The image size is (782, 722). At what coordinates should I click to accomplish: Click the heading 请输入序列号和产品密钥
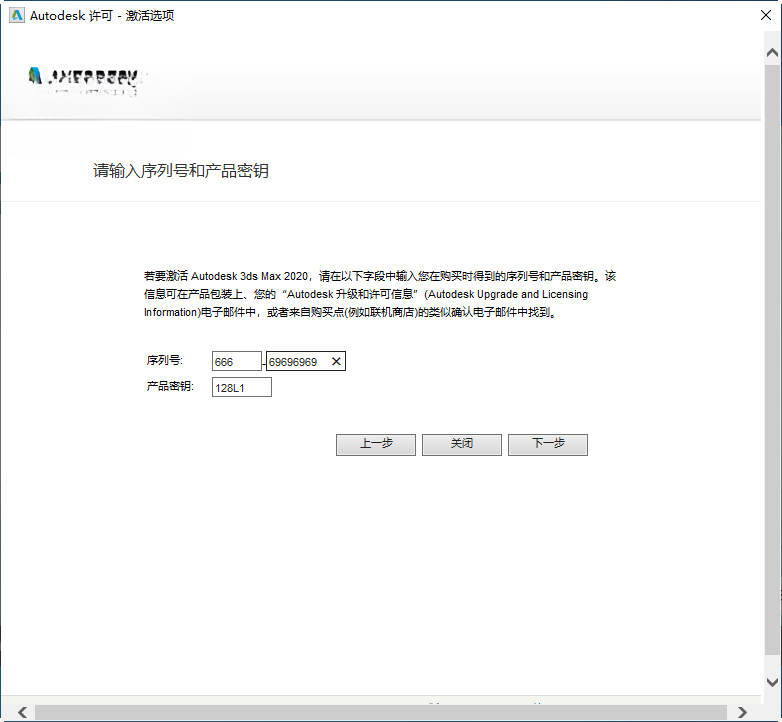(181, 171)
